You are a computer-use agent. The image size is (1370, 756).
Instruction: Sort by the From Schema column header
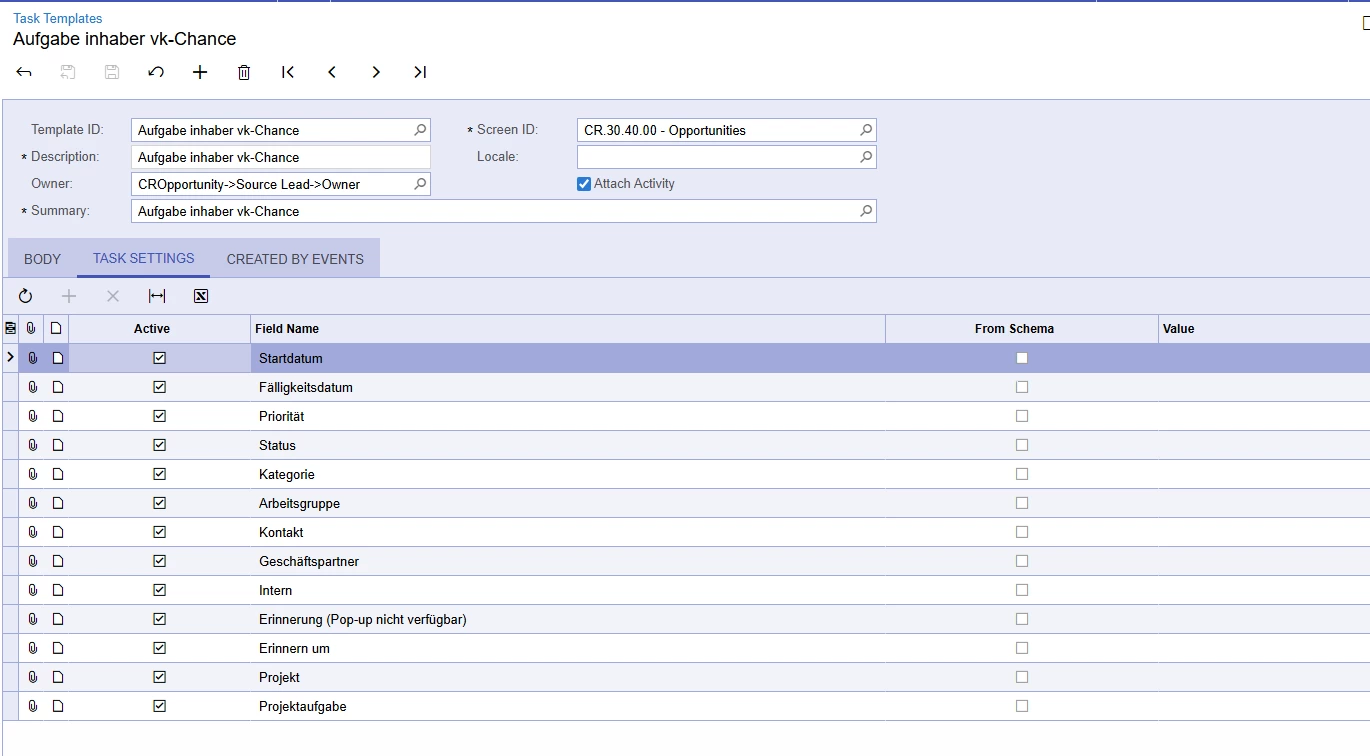(x=1022, y=329)
